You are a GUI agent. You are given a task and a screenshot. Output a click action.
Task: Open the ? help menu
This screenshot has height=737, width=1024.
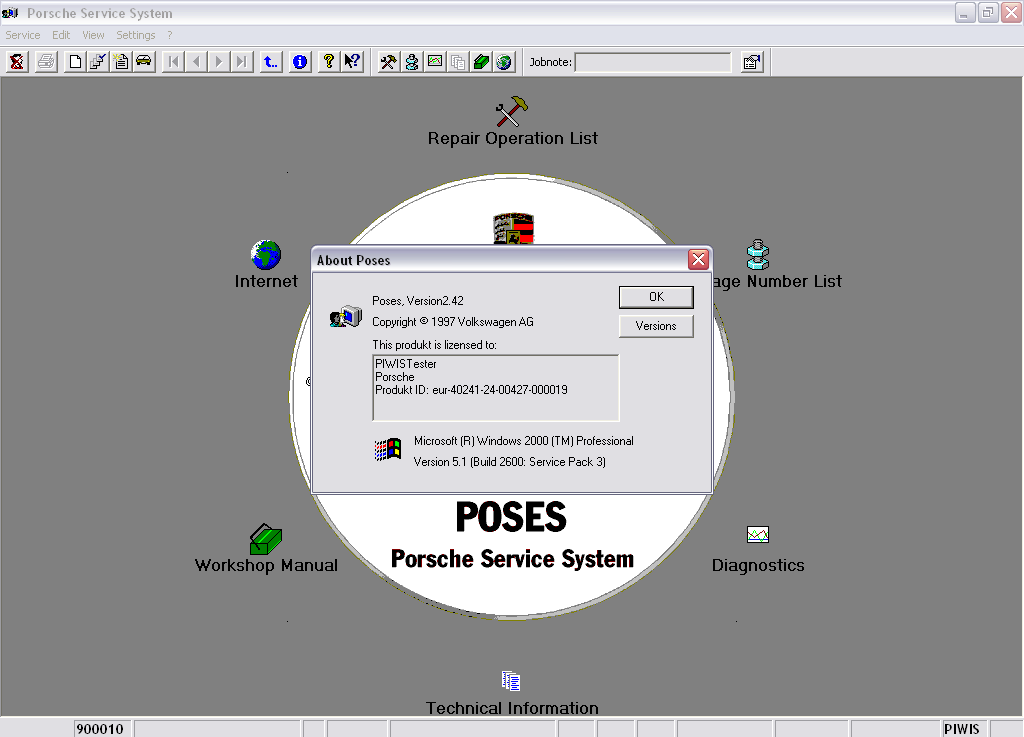(170, 35)
